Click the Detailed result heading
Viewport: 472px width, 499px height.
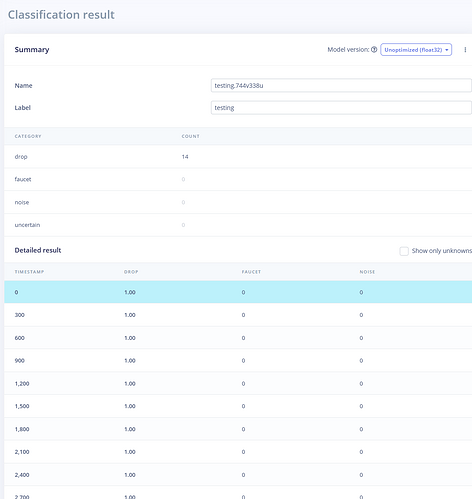click(38, 250)
